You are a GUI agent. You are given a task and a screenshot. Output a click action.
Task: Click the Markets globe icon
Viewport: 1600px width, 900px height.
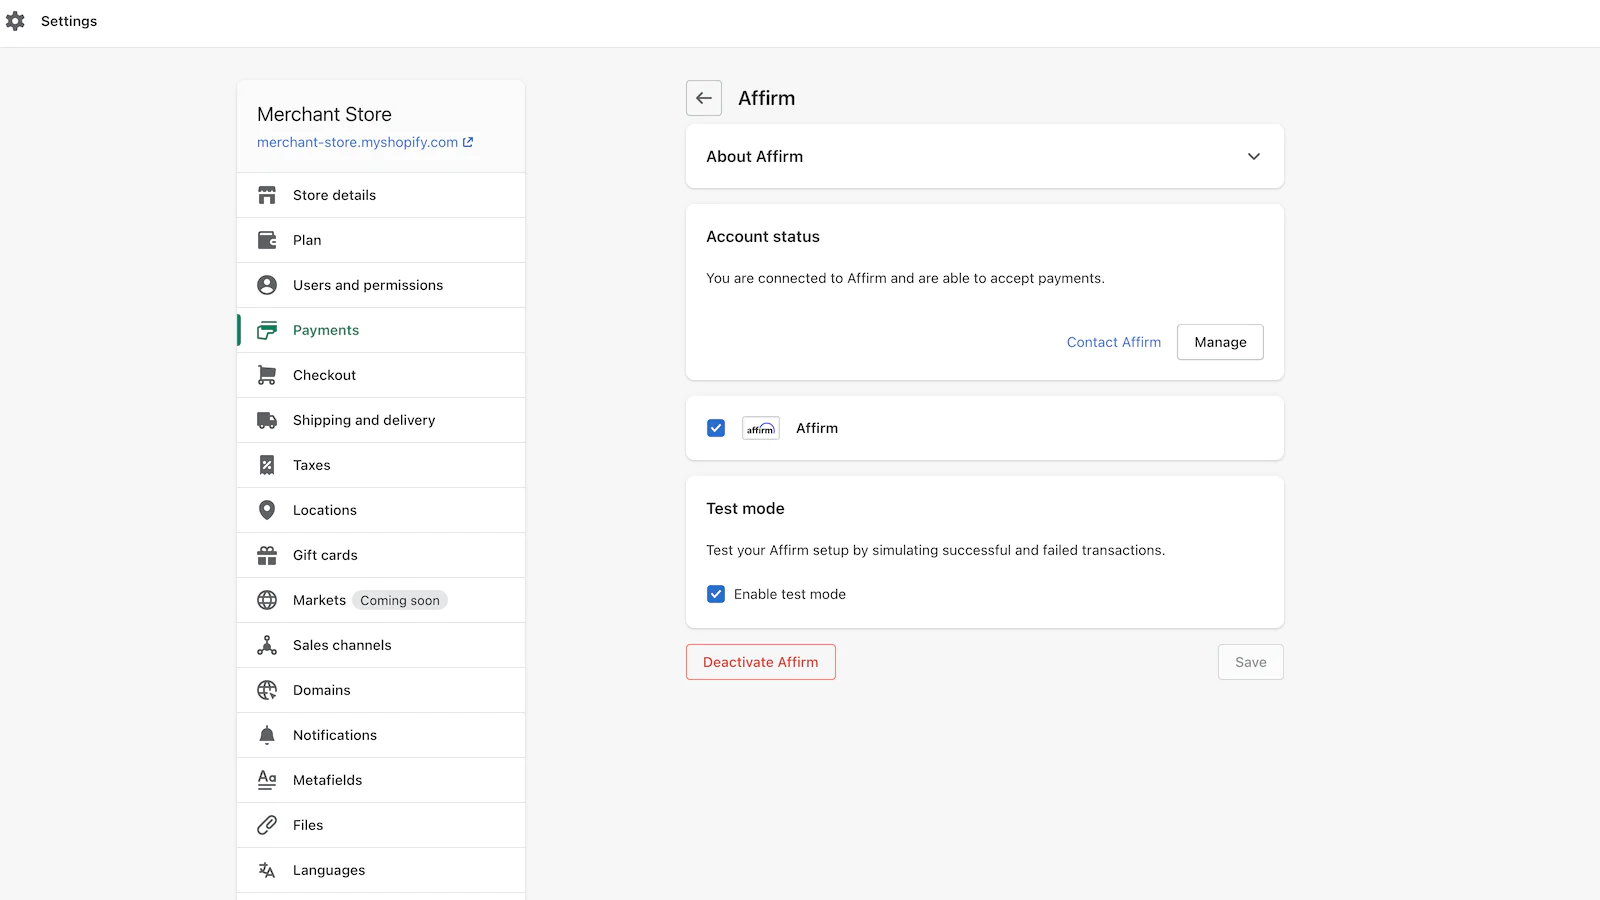(x=267, y=600)
